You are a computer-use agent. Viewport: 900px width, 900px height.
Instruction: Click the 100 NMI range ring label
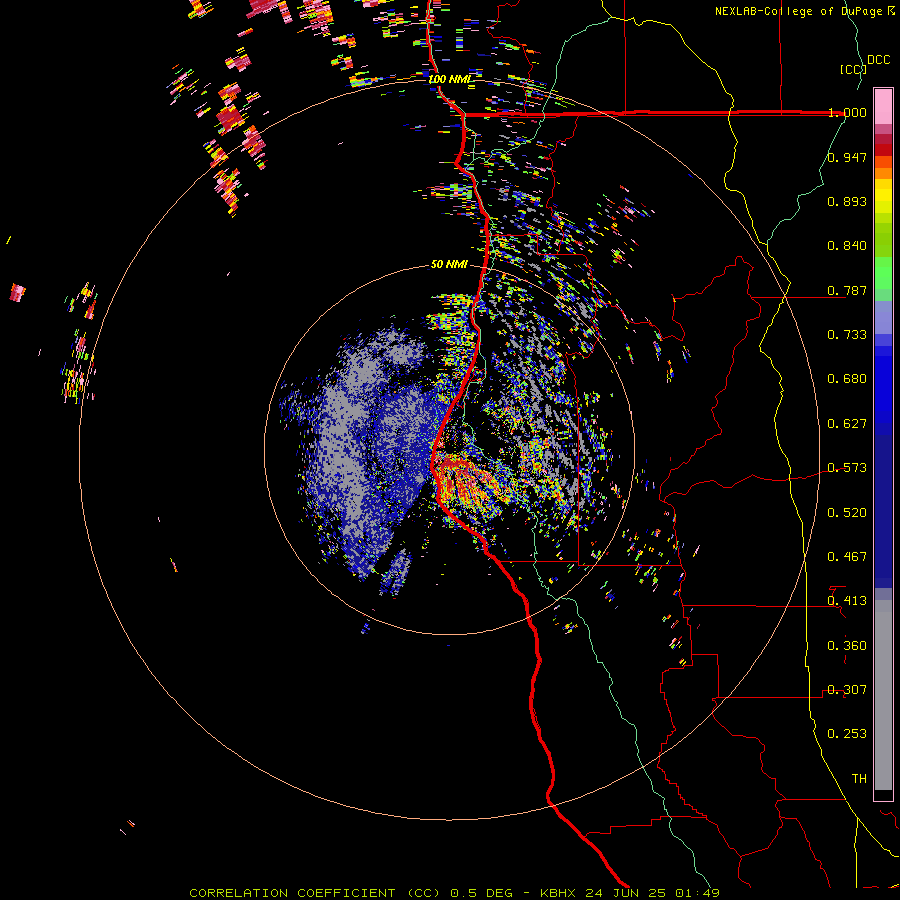pos(449,79)
